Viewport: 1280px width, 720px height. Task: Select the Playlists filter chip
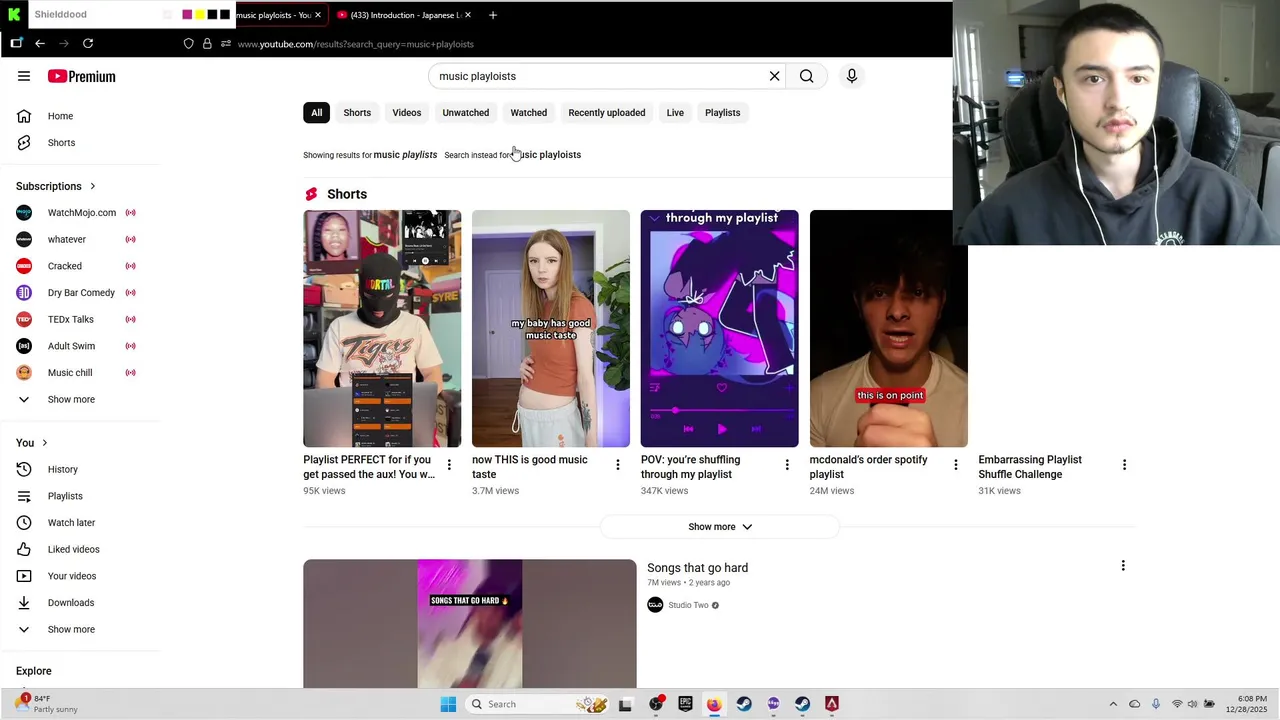click(x=722, y=113)
